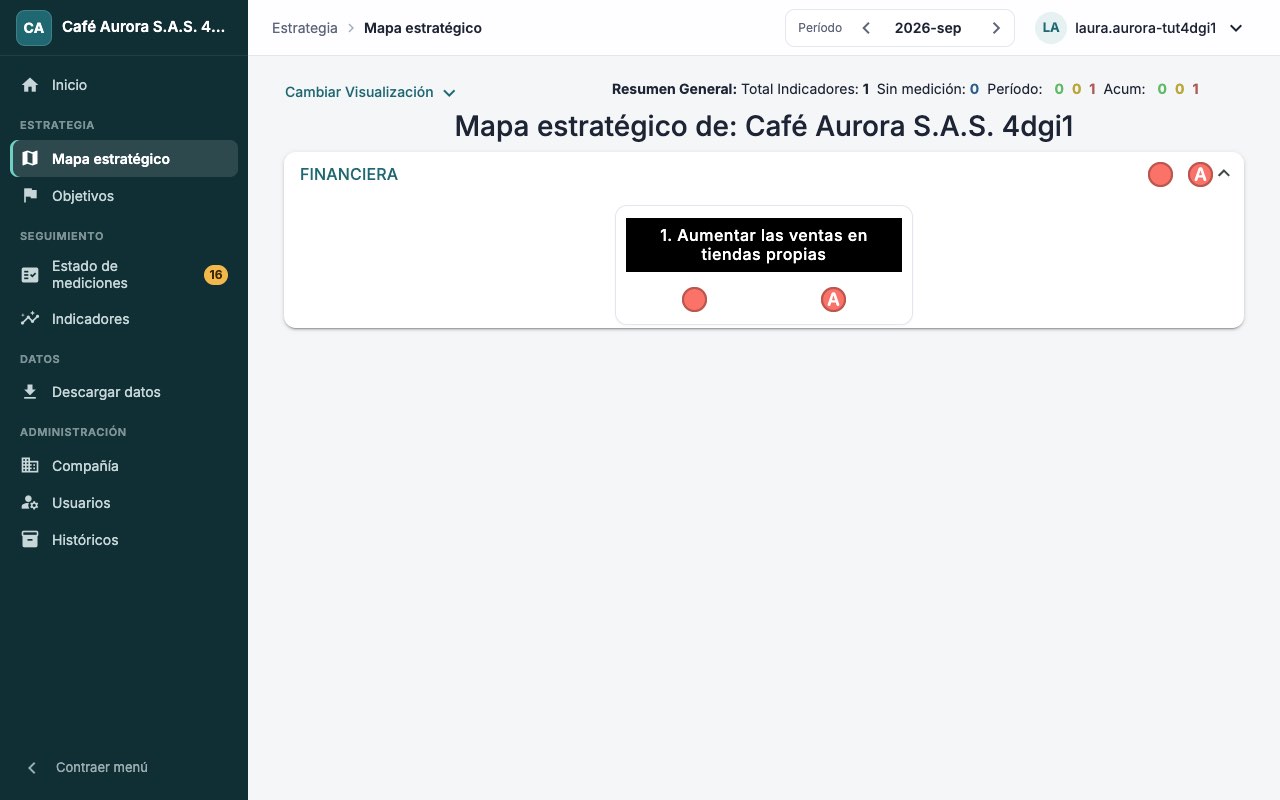Click the Estrategia breadcrumb link
Image resolution: width=1280 pixels, height=800 pixels.
tap(305, 28)
